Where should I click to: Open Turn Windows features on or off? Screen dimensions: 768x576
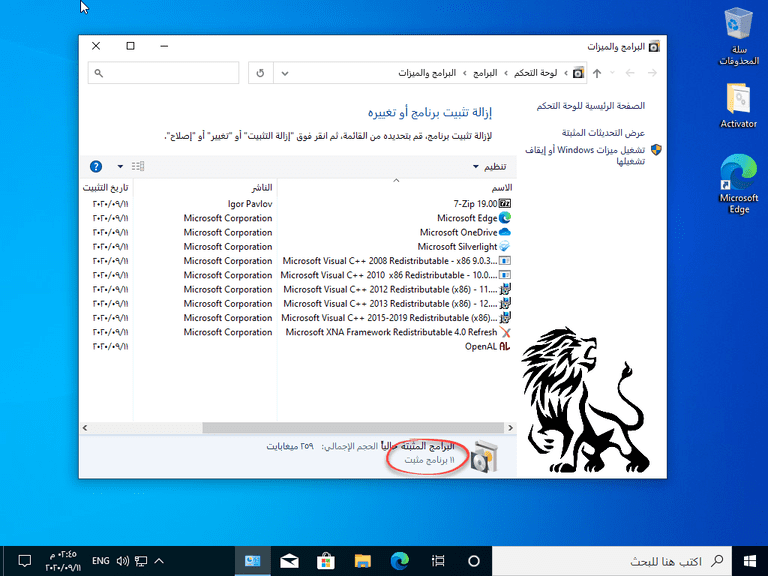click(585, 155)
